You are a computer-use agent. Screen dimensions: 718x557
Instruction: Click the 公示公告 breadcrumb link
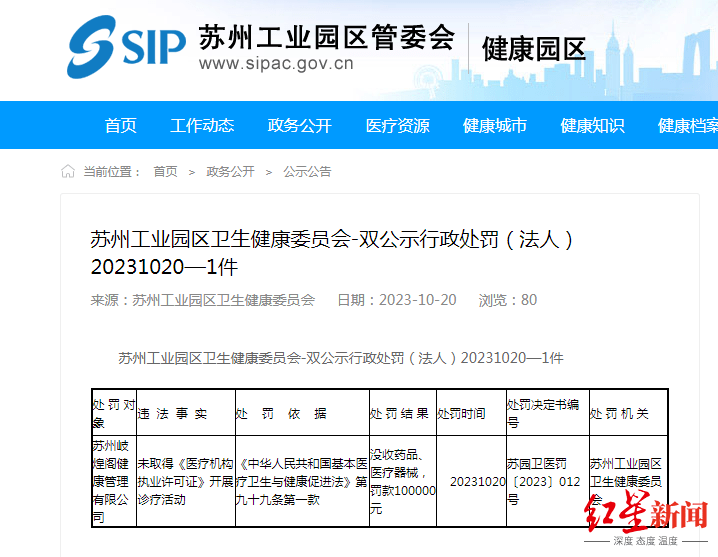coord(307,172)
